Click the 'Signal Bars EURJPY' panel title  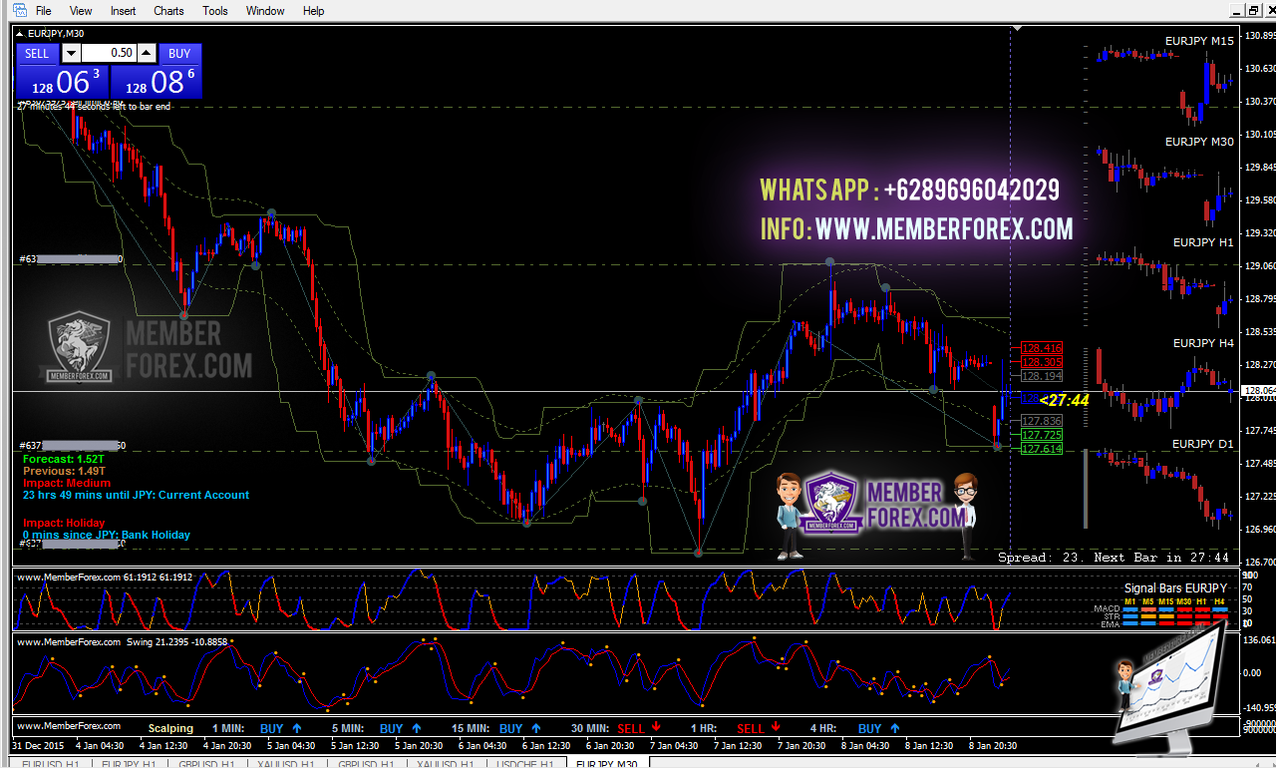point(1175,588)
